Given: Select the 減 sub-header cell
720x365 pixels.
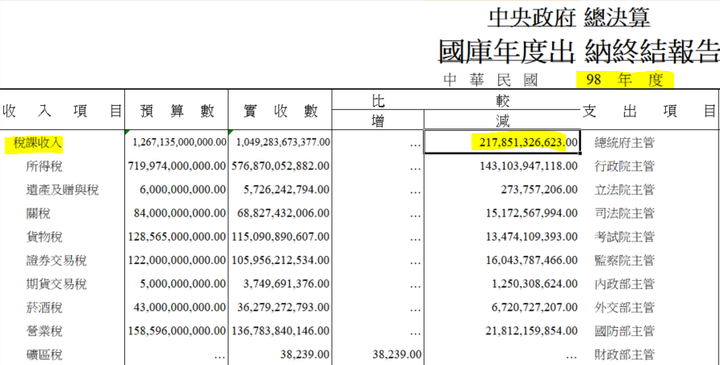Looking at the screenshot, I should (x=502, y=122).
